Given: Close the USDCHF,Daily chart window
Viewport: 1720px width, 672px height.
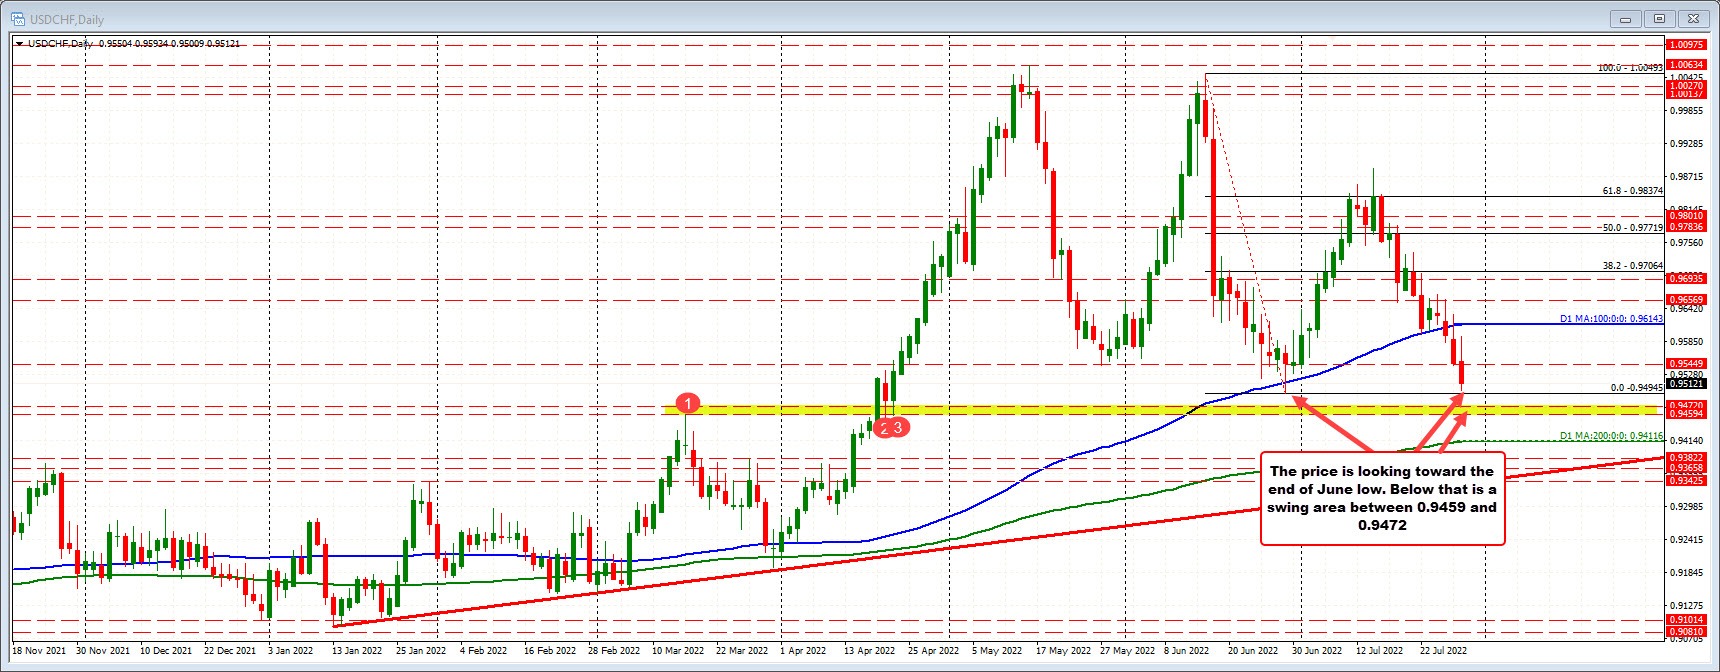Looking at the screenshot, I should click(1693, 19).
